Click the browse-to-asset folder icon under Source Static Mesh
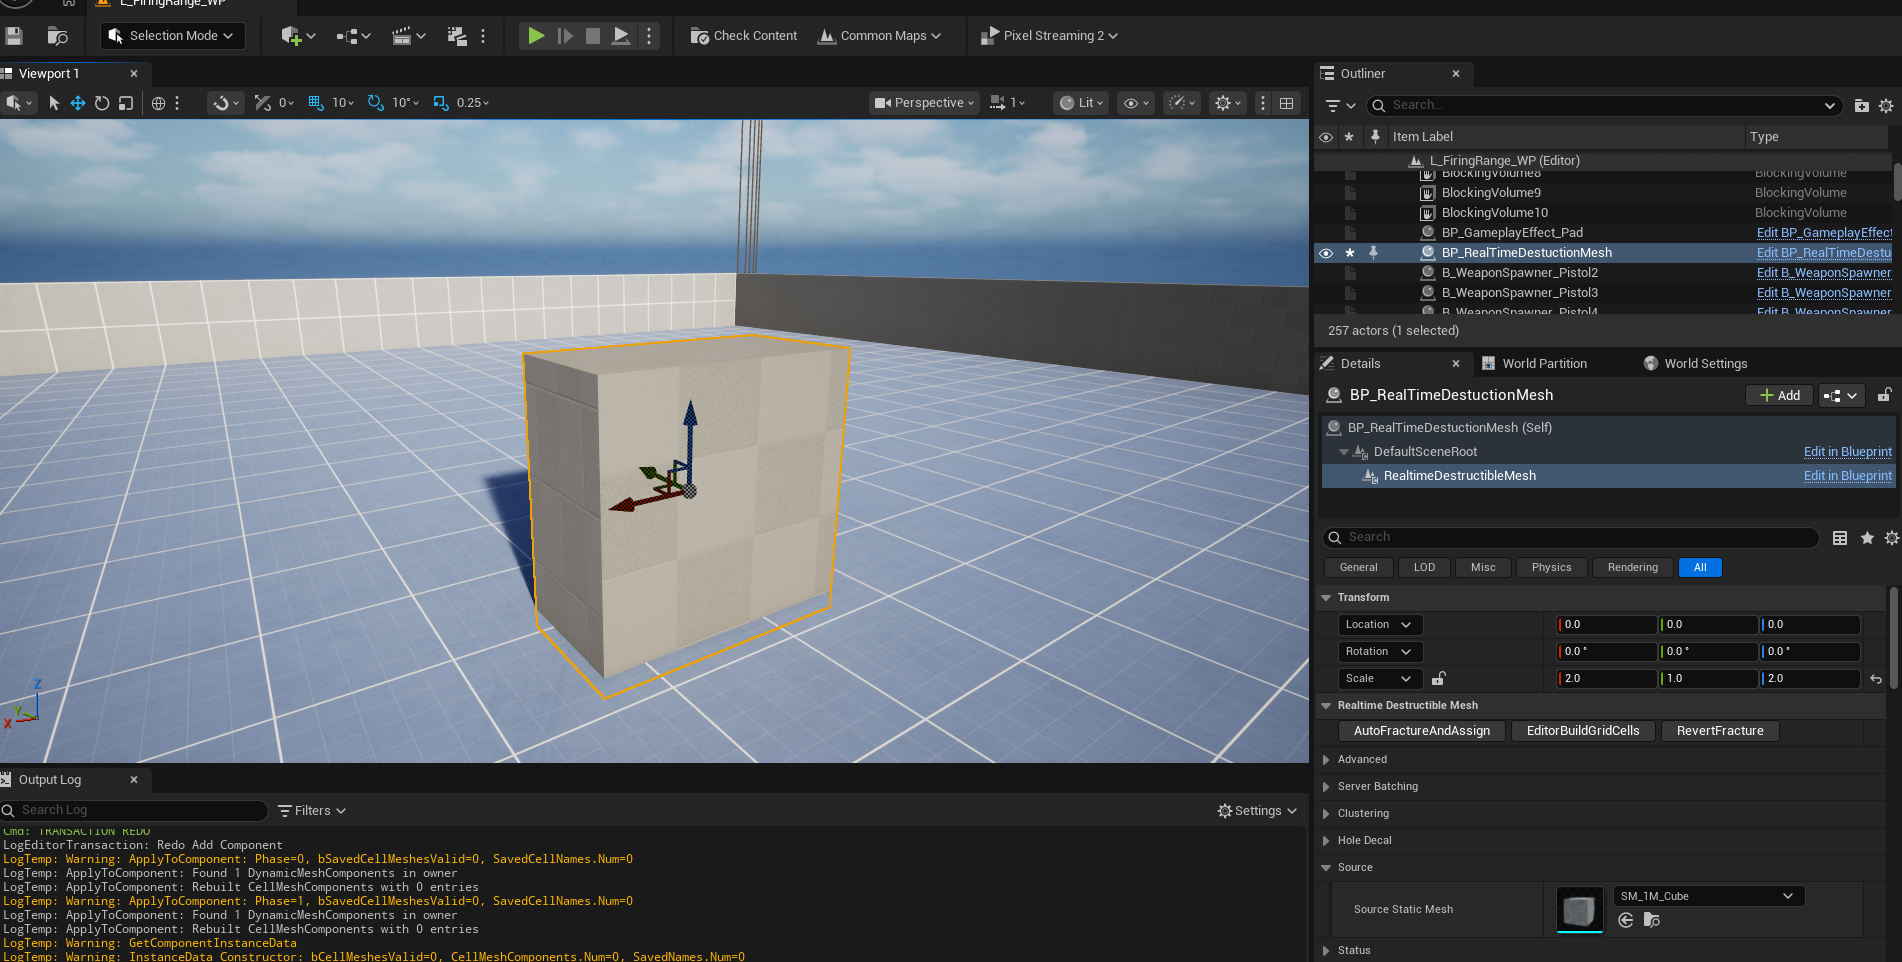This screenshot has height=962, width=1902. [x=1651, y=920]
